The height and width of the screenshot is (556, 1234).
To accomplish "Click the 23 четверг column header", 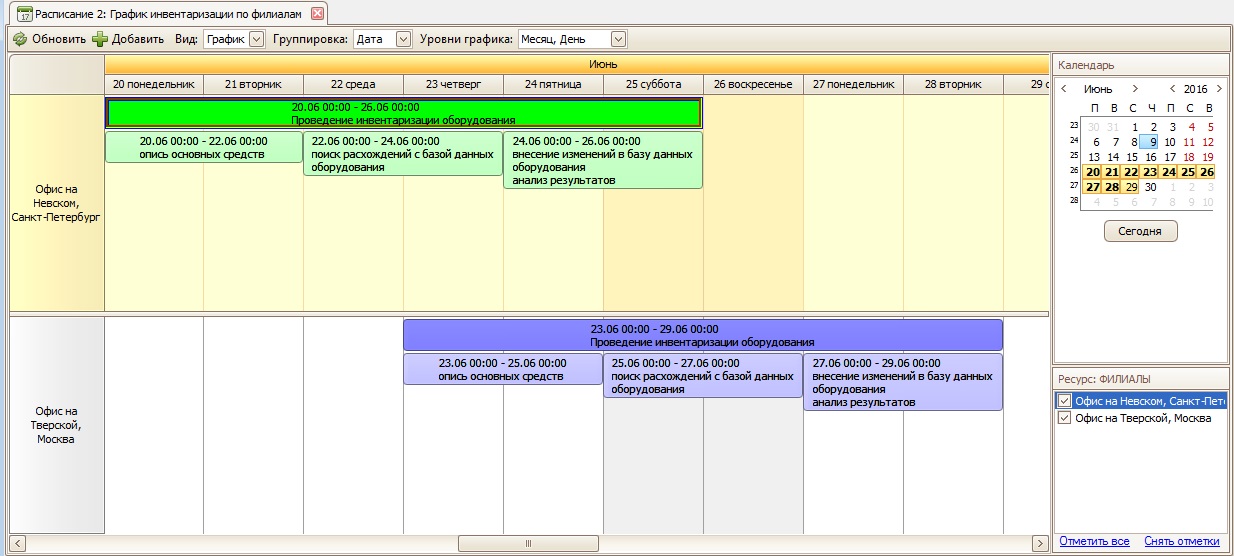I will (453, 84).
